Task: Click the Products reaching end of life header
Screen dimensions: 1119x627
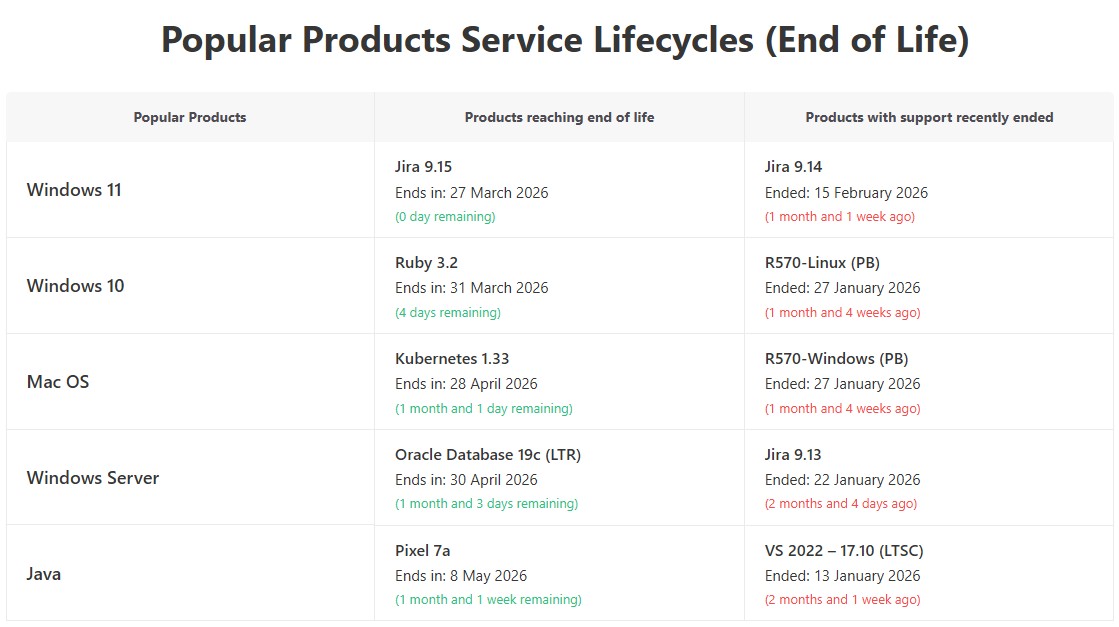Action: [x=559, y=117]
